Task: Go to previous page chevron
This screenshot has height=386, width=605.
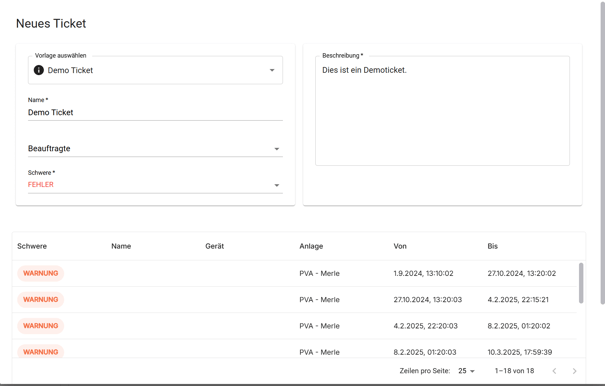Action: click(554, 371)
